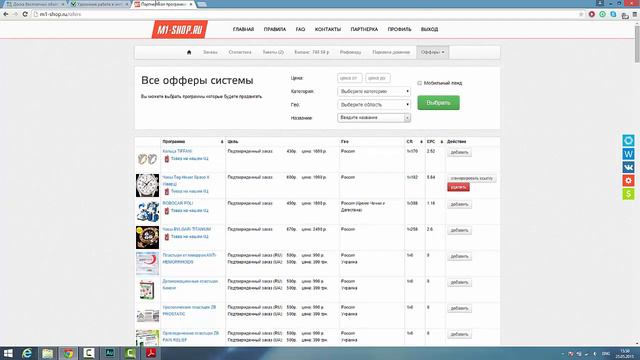The width and height of the screenshot is (640, 360).
Task: Open File Explorer from the taskbar
Action: point(47,353)
